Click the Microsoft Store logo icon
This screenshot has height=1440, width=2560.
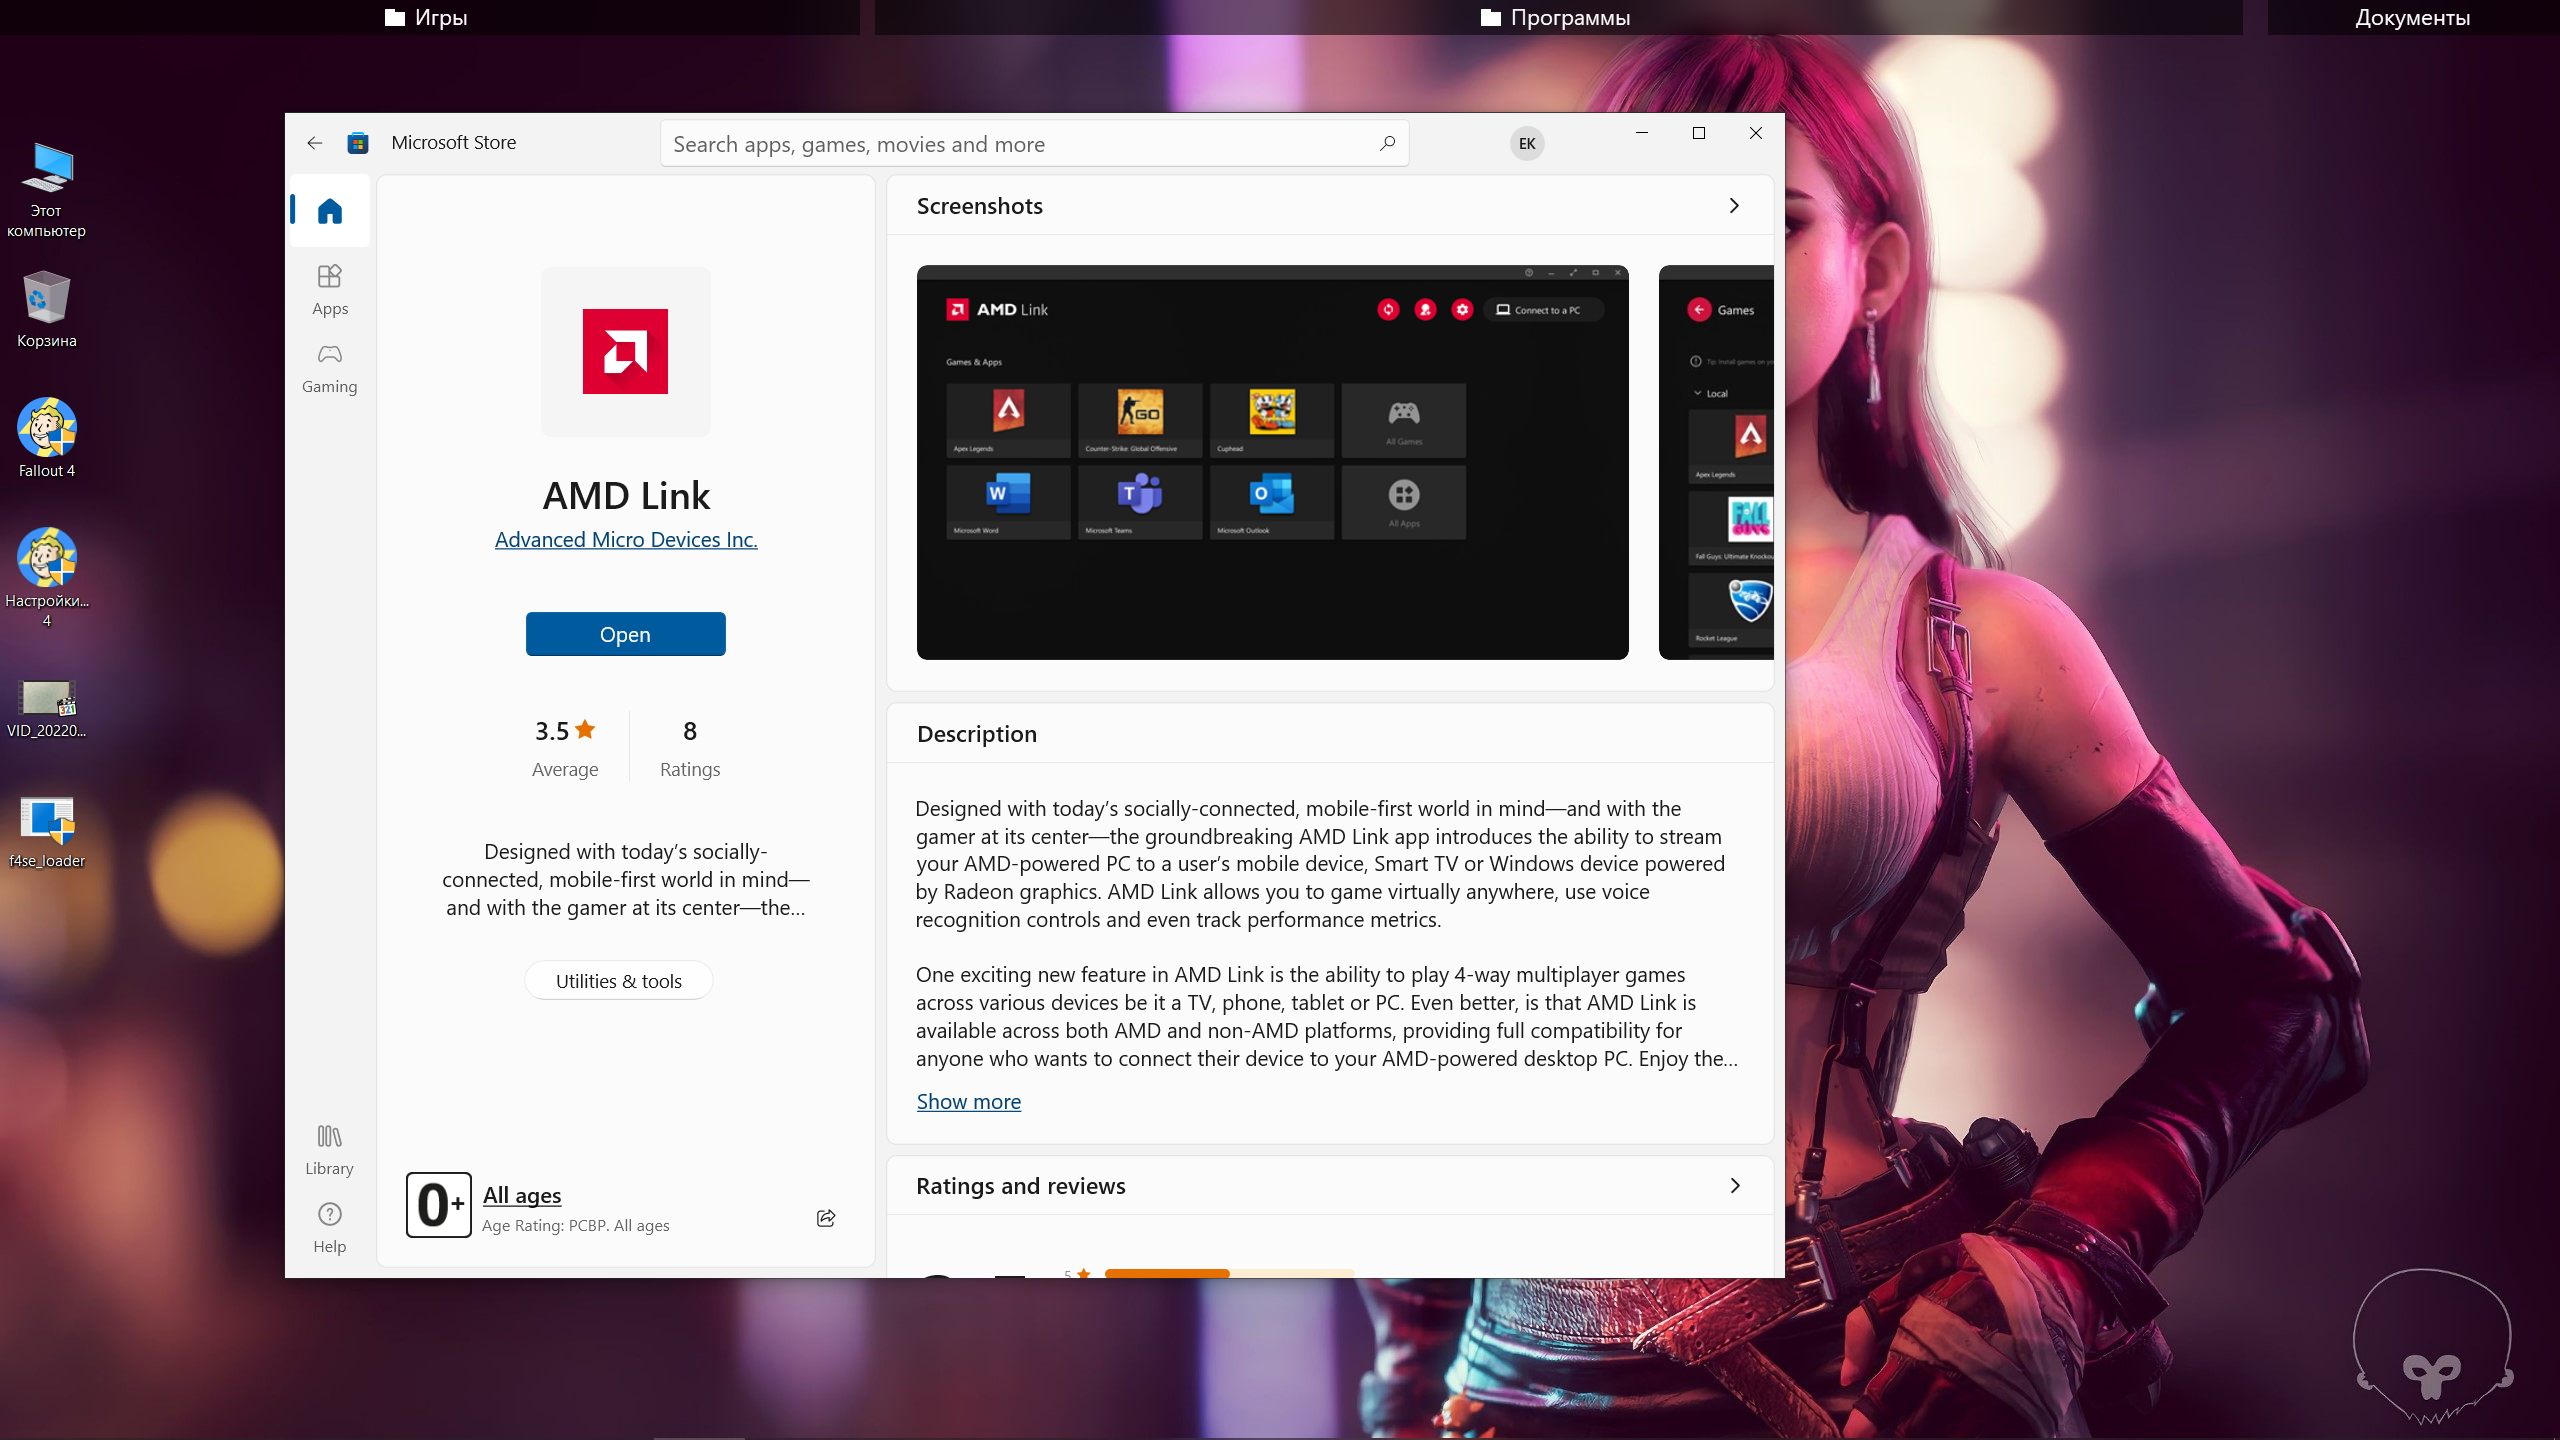pyautogui.click(x=358, y=143)
